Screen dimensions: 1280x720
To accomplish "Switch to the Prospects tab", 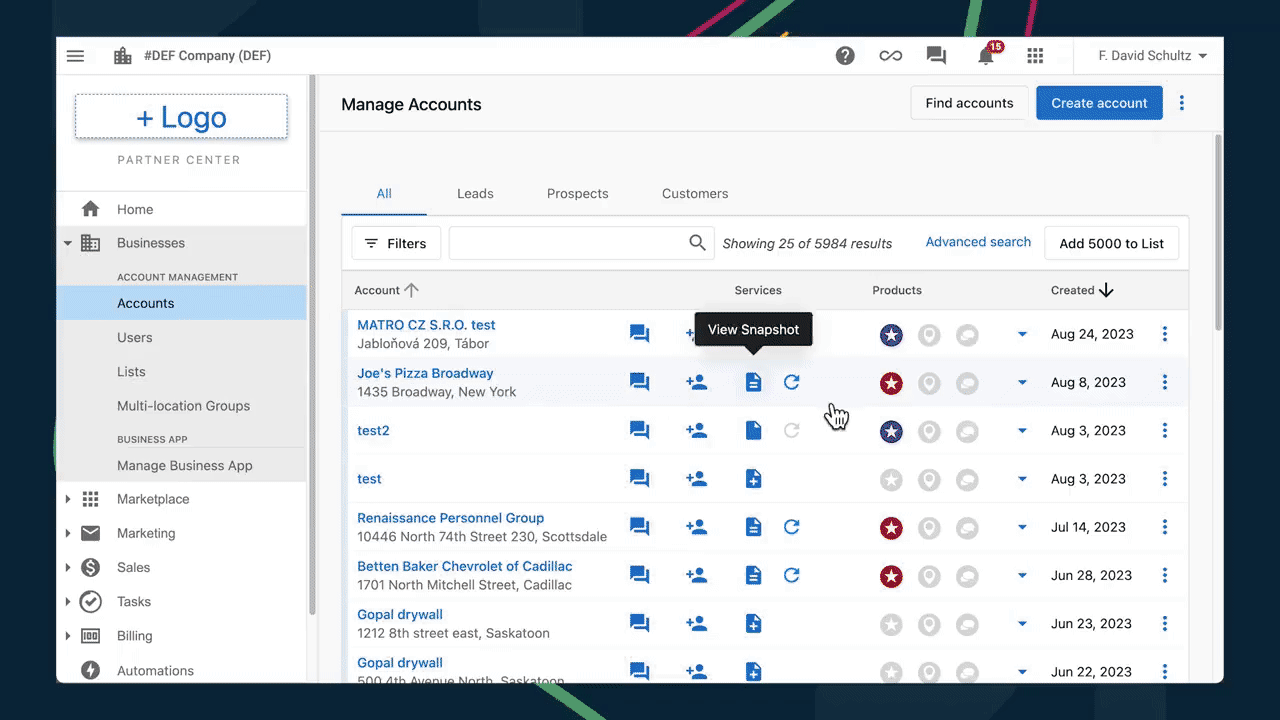I will point(577,193).
